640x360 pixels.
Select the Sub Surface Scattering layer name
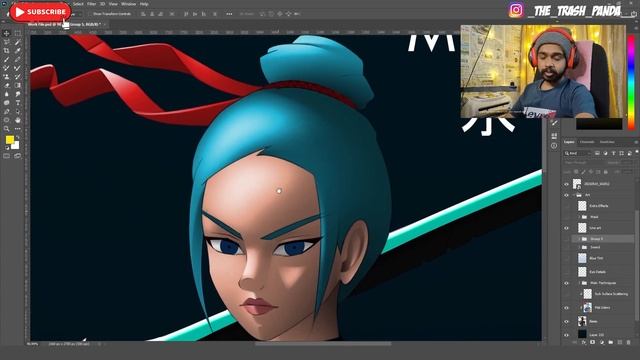tap(611, 294)
